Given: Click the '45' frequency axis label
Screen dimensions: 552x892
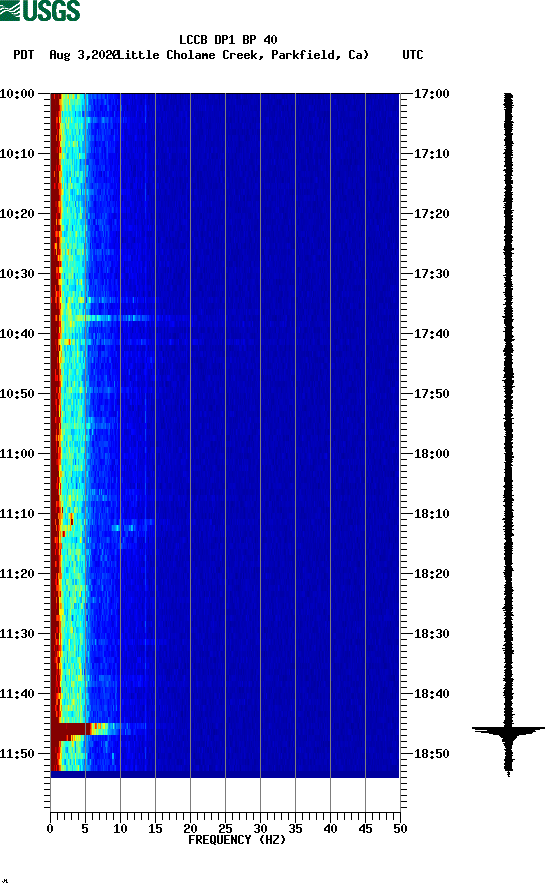Looking at the screenshot, I should [x=365, y=829].
